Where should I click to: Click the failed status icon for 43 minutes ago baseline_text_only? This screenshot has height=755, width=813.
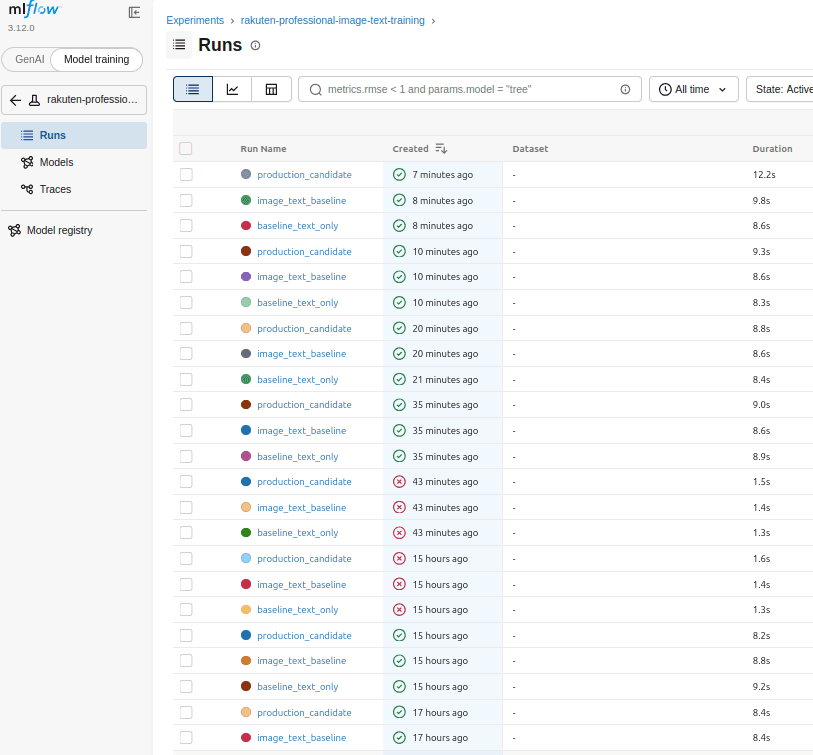coord(399,533)
